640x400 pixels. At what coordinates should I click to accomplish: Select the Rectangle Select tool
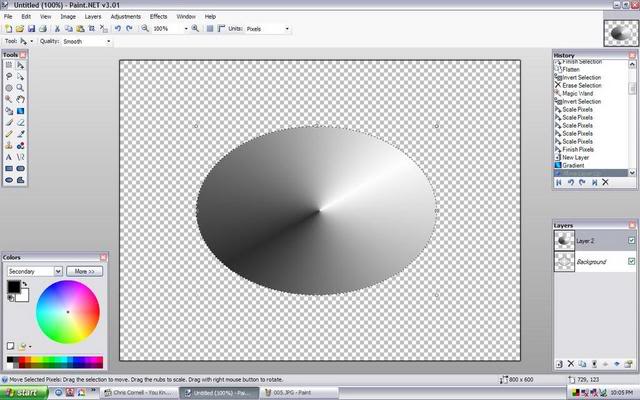pos(9,65)
